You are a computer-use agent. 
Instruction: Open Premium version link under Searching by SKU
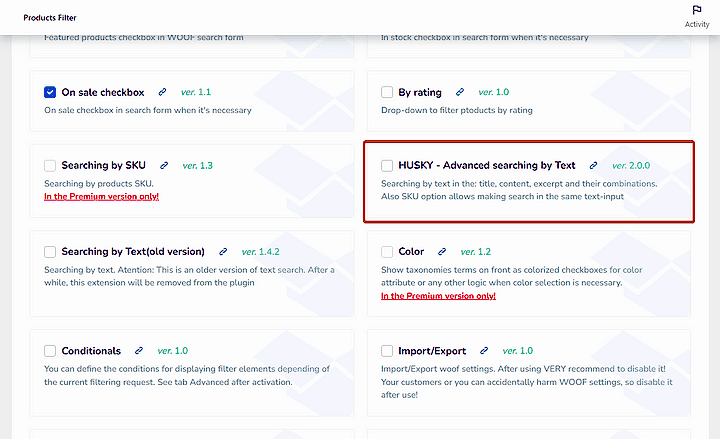(x=101, y=197)
